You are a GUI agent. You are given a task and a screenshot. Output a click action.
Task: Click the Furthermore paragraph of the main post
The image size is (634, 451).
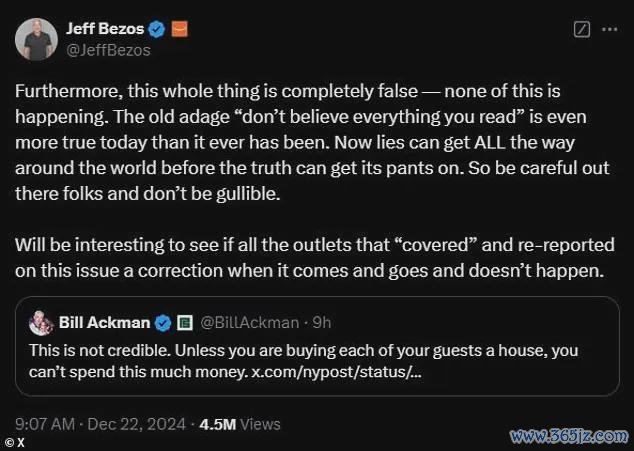point(312,142)
